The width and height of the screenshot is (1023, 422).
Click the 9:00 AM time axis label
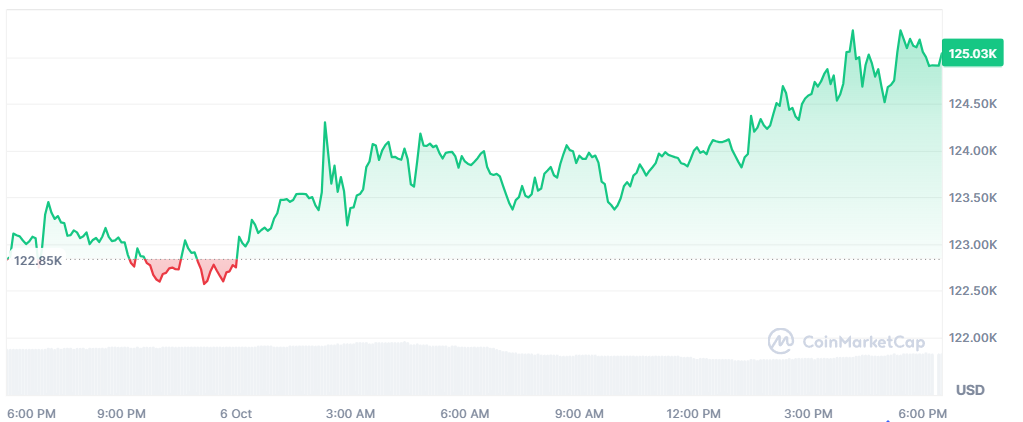(x=579, y=413)
